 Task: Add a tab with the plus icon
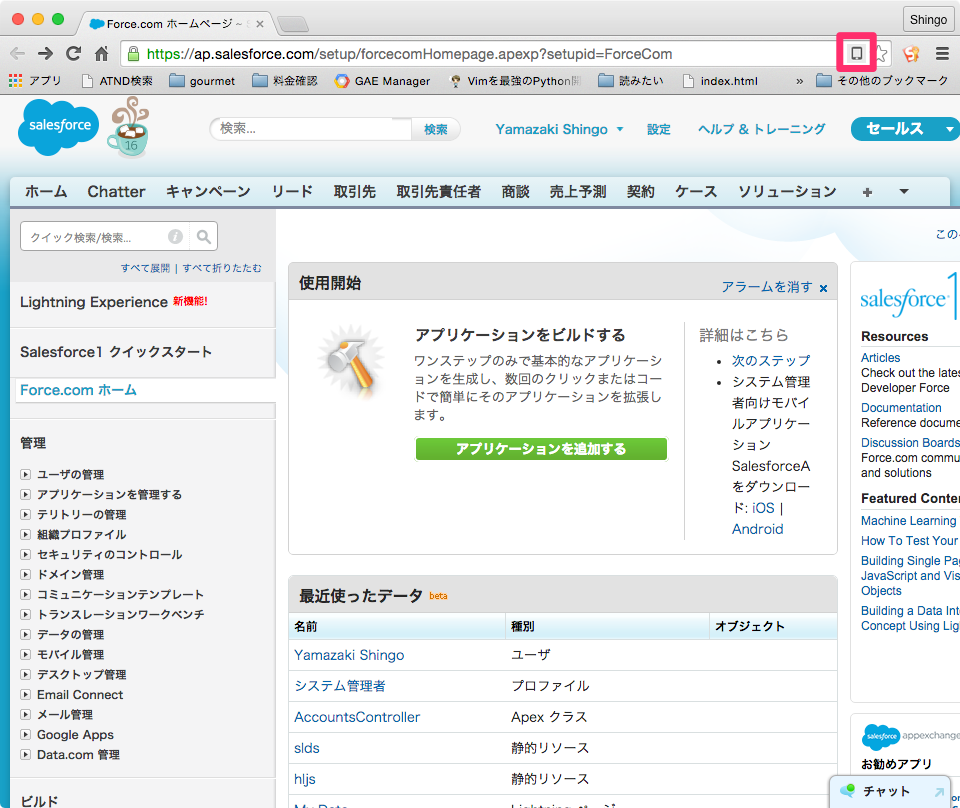pyautogui.click(x=867, y=192)
